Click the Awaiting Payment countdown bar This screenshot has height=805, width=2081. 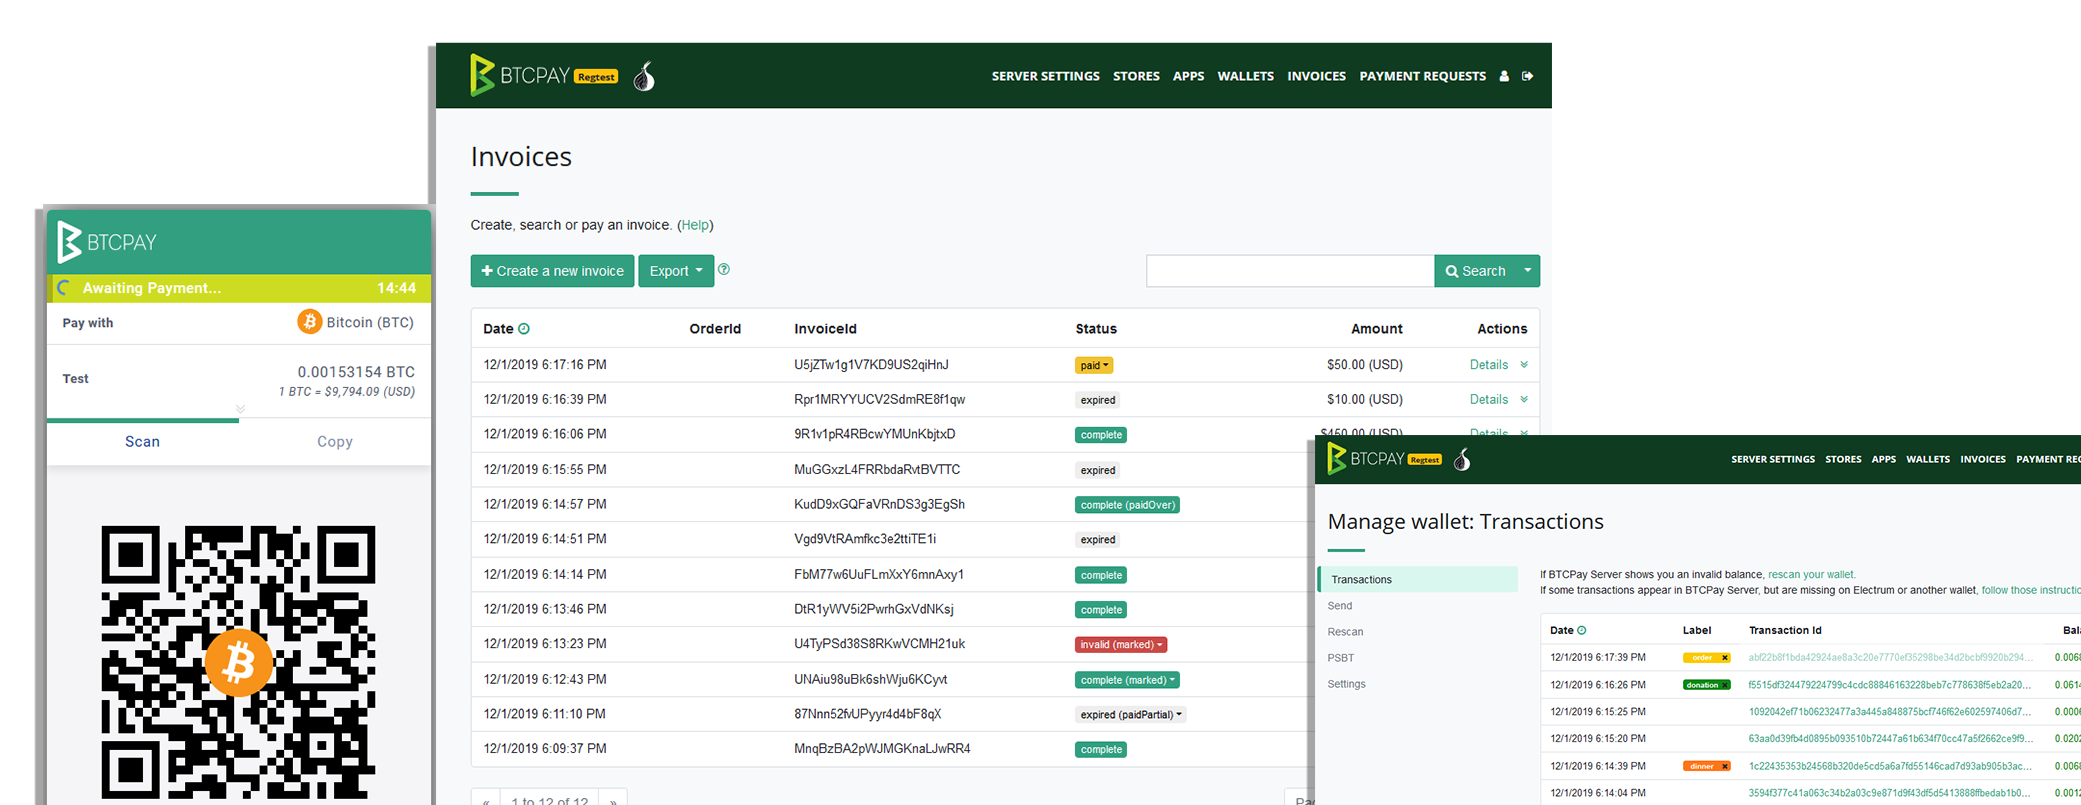tap(239, 288)
